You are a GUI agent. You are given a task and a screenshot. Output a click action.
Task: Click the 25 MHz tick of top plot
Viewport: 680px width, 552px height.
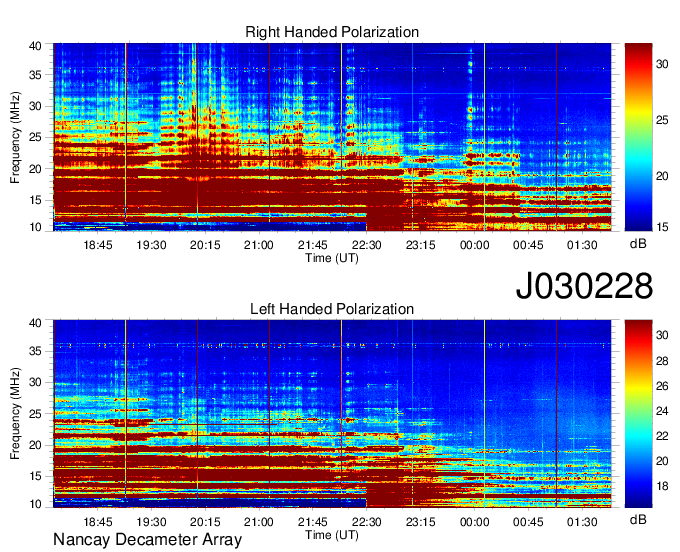point(35,137)
